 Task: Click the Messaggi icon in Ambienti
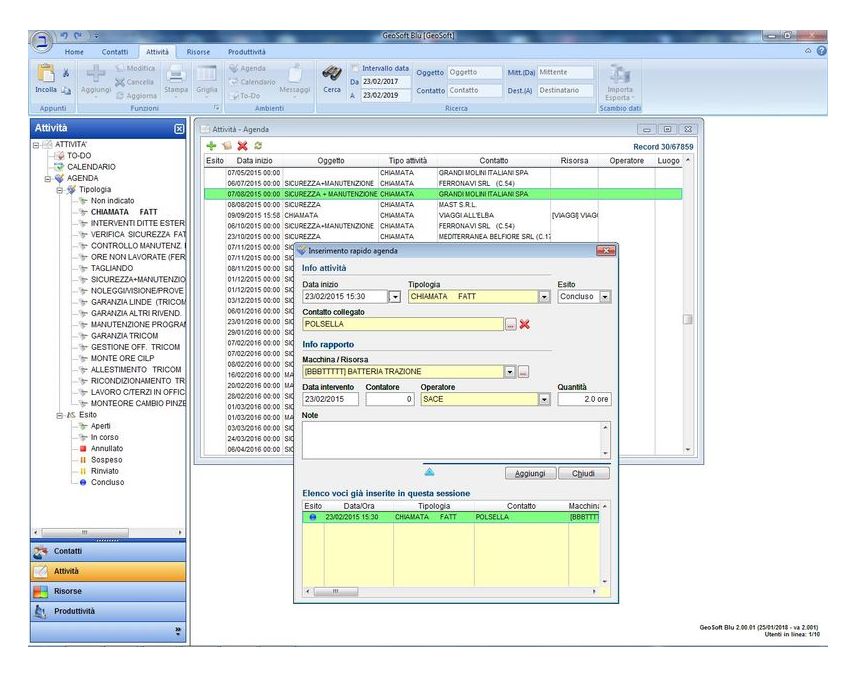(x=295, y=74)
